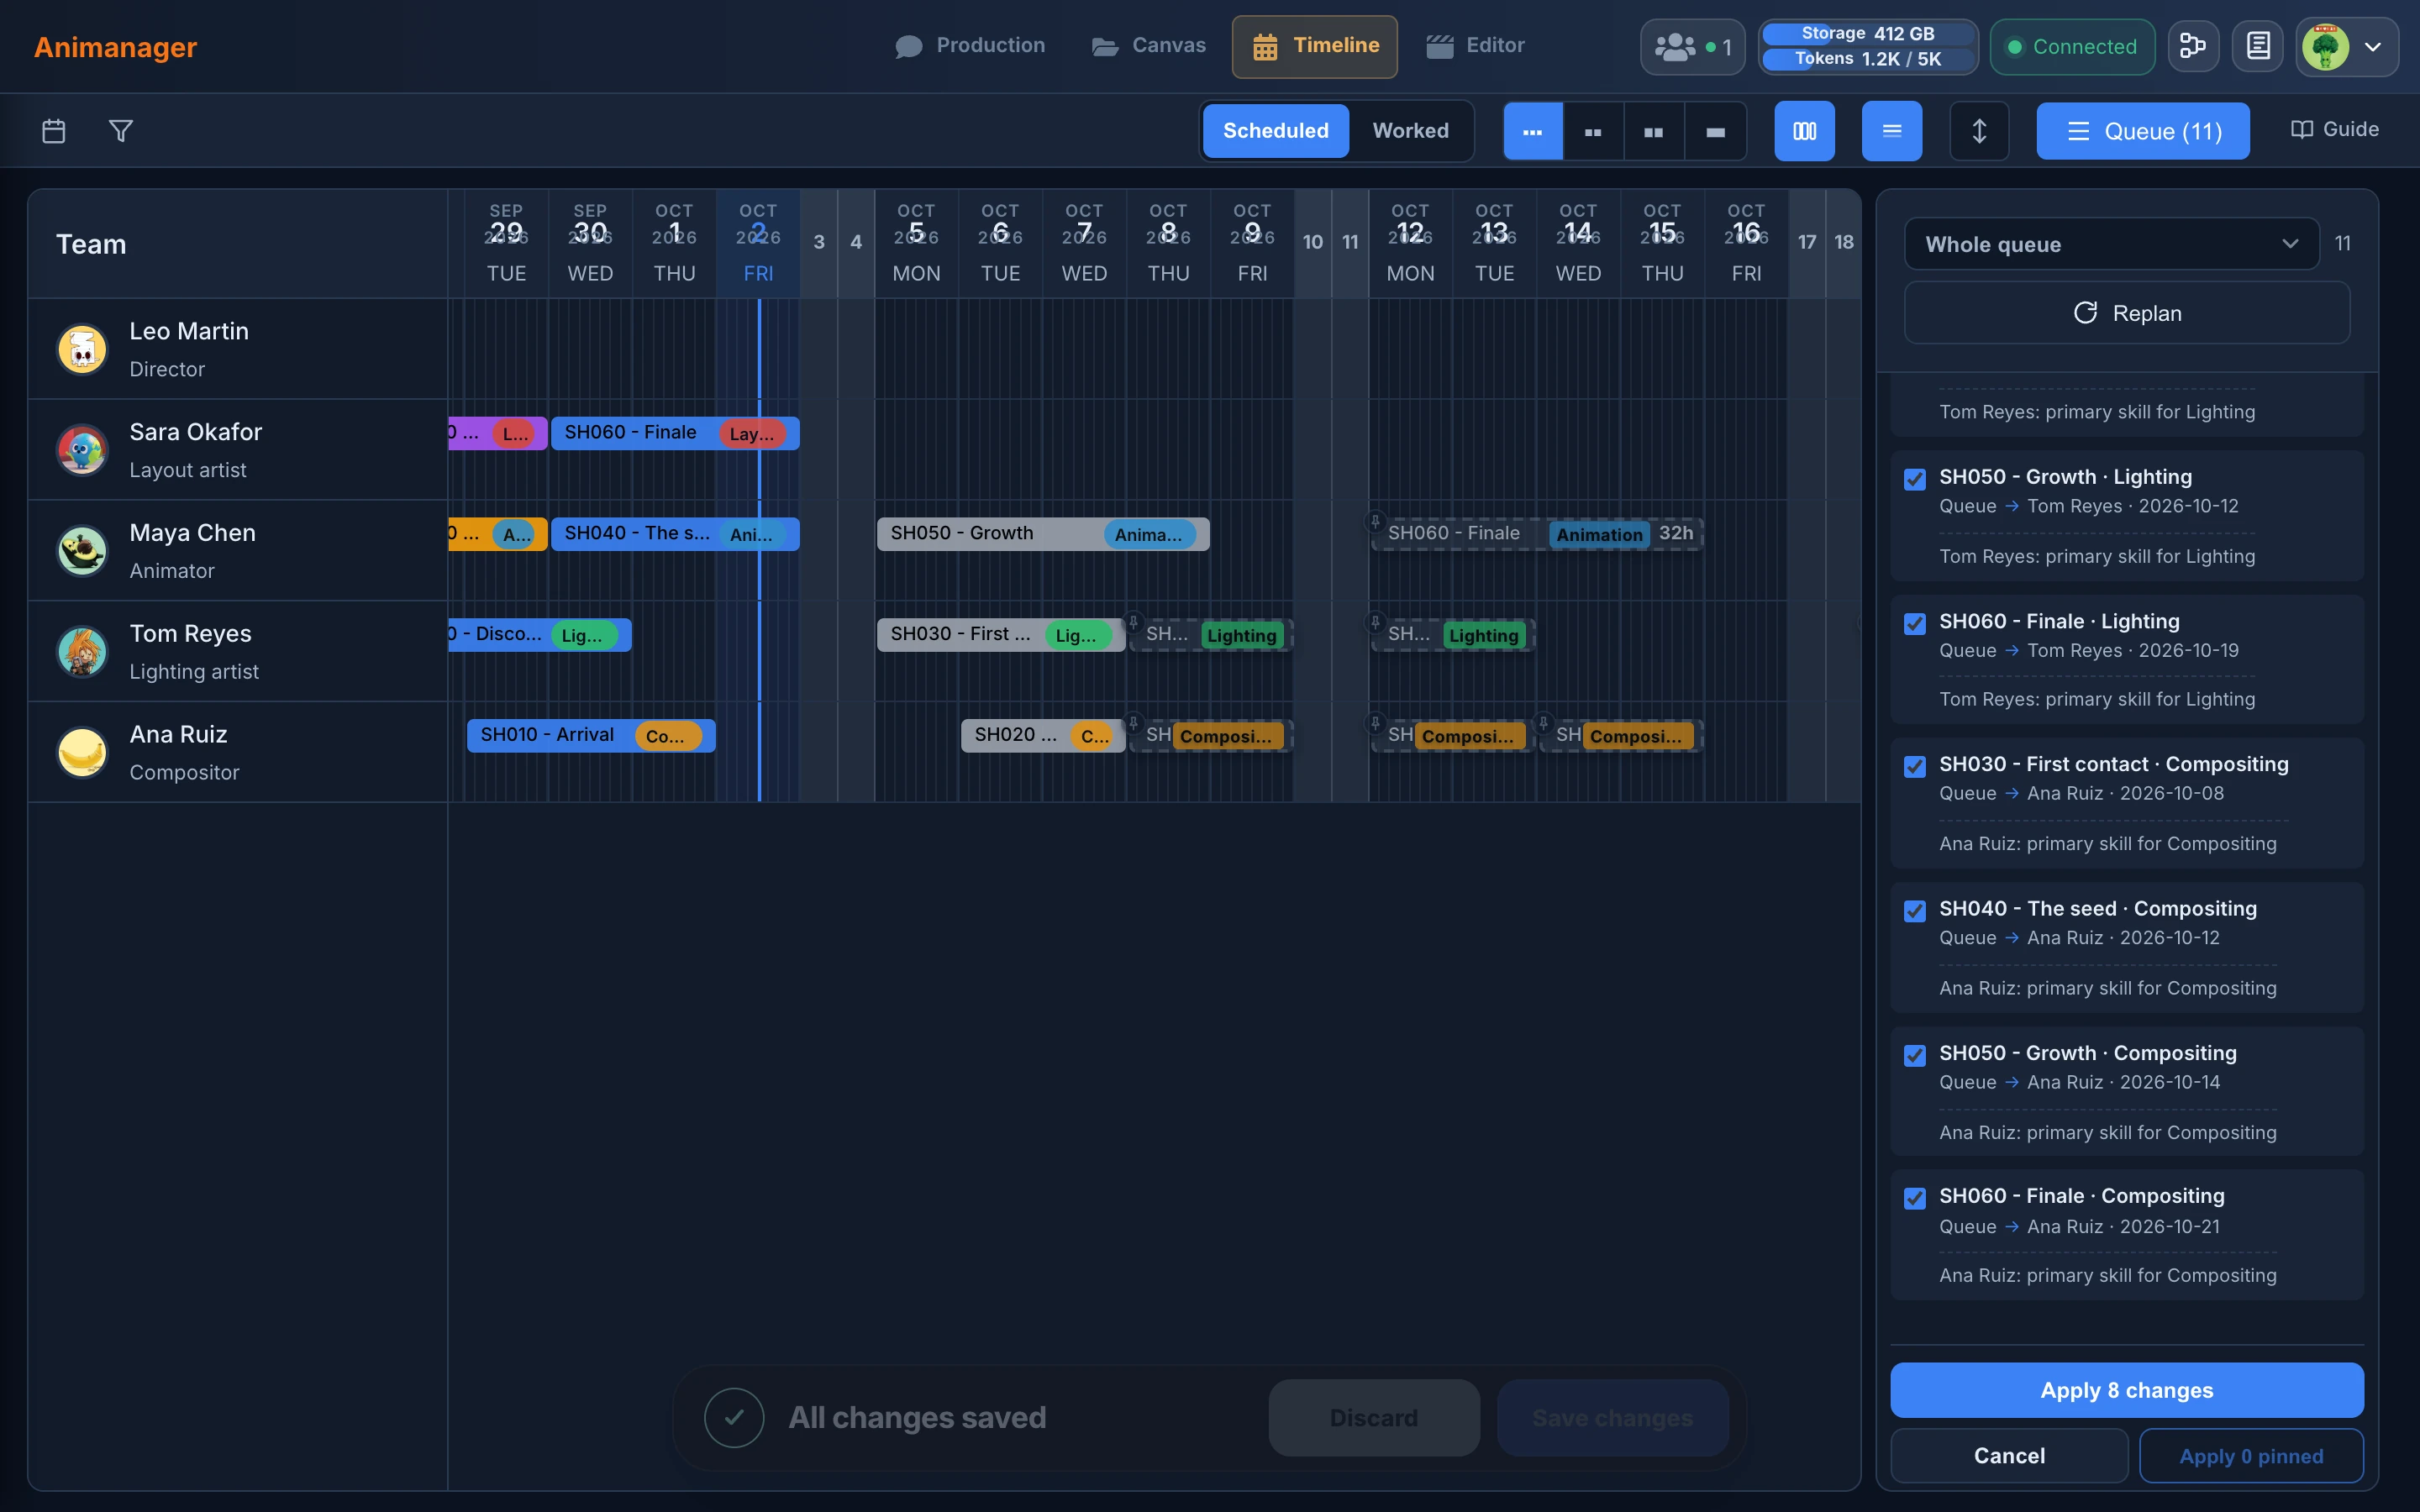Select the SH050 - Growth animation block
The image size is (2420, 1512).
click(x=1043, y=534)
